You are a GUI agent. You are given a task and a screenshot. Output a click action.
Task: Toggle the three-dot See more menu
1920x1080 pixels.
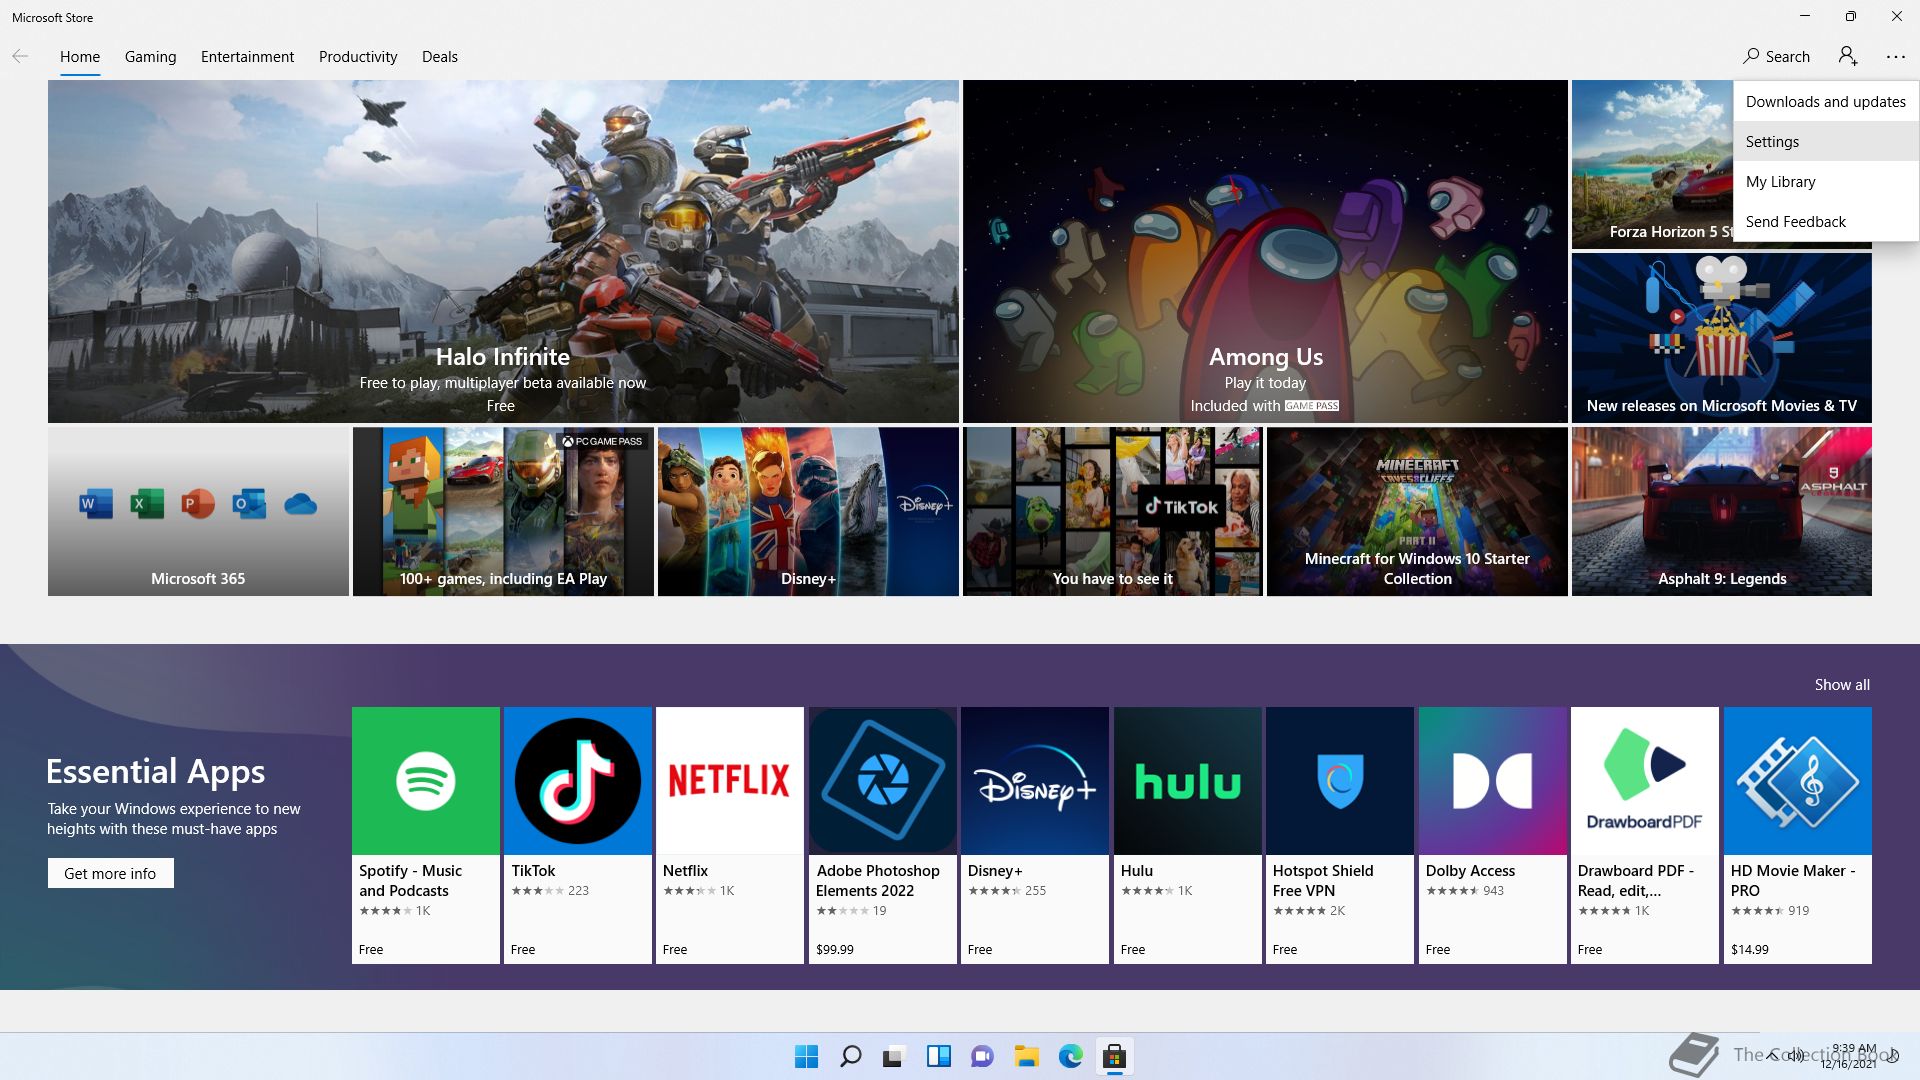point(1896,57)
